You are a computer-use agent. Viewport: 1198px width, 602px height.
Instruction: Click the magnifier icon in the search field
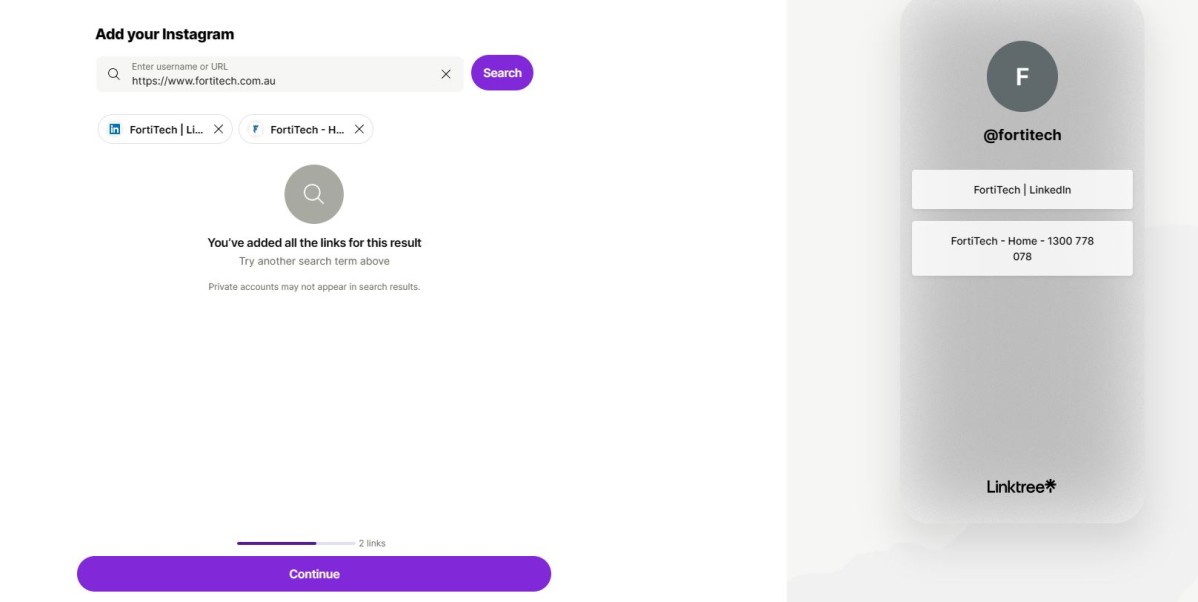(x=114, y=74)
